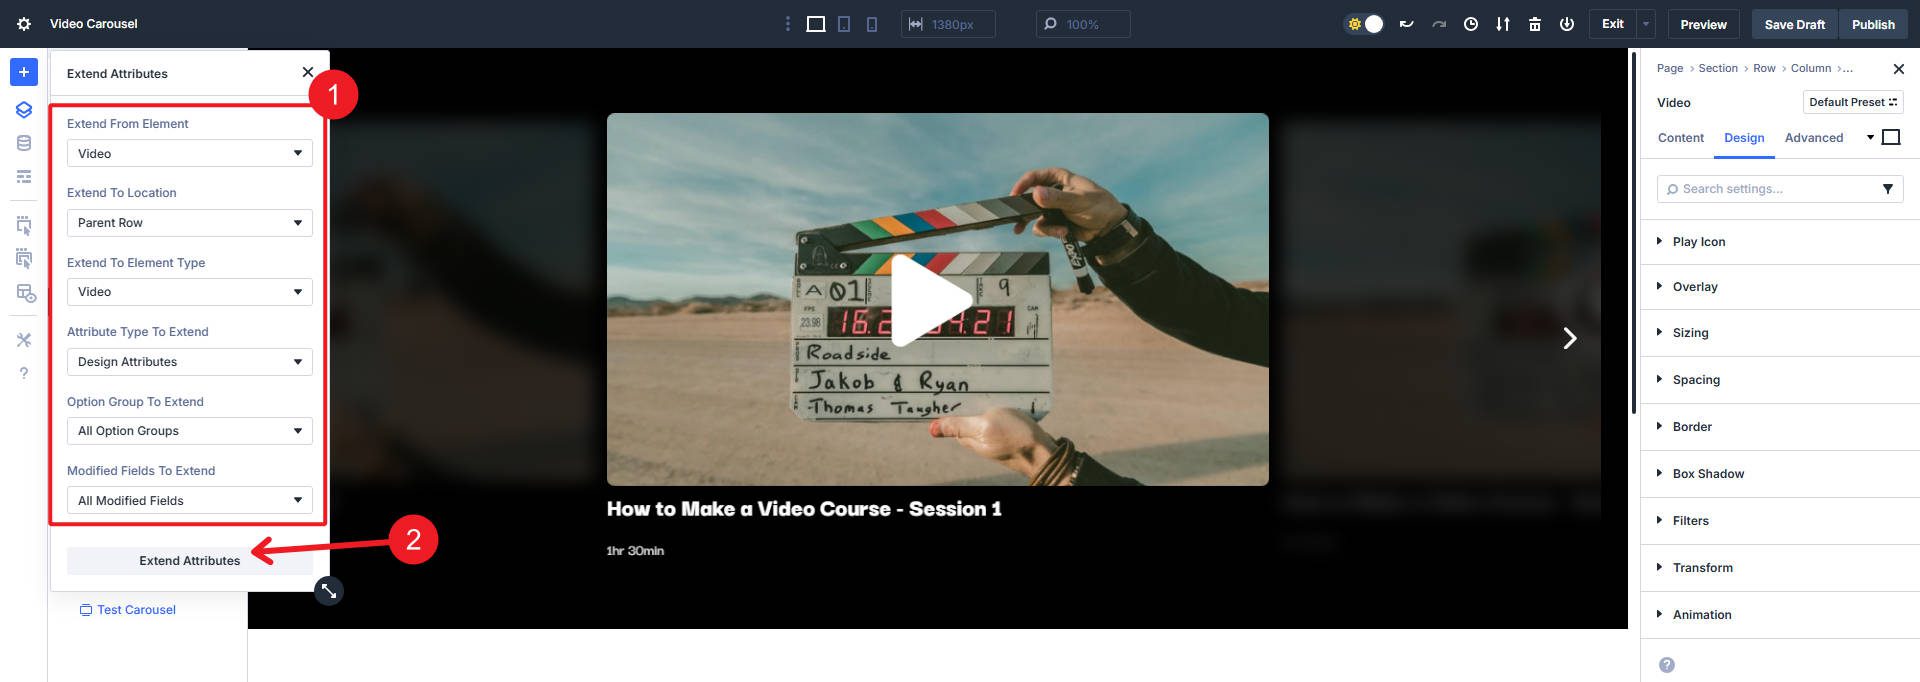This screenshot has width=1920, height=682.
Task: Click the undo arrow in top toolbar
Action: tap(1406, 24)
